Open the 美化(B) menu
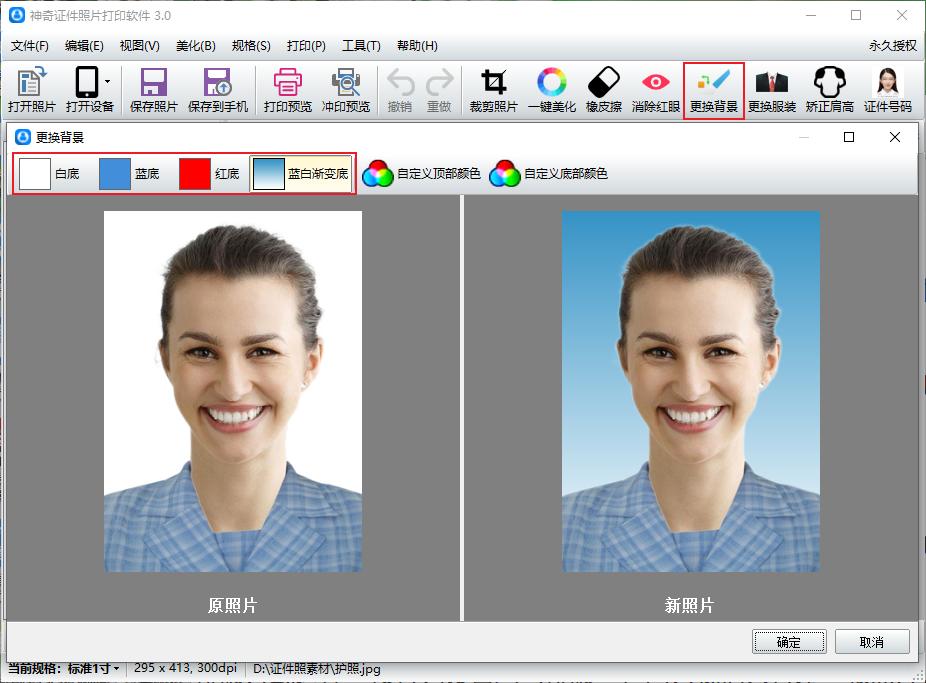 (195, 45)
